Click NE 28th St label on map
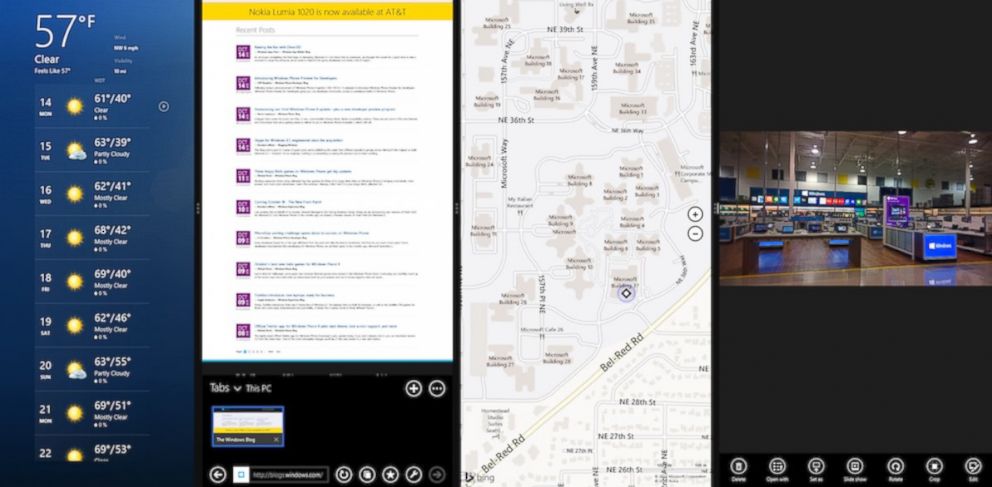 click(x=636, y=402)
